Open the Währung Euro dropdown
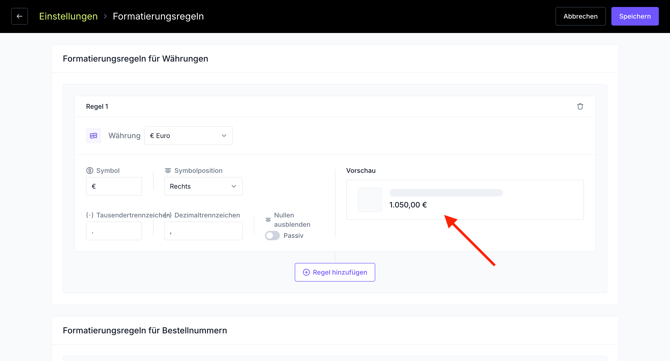Screen dimensions: 670x361 pyautogui.click(x=188, y=135)
